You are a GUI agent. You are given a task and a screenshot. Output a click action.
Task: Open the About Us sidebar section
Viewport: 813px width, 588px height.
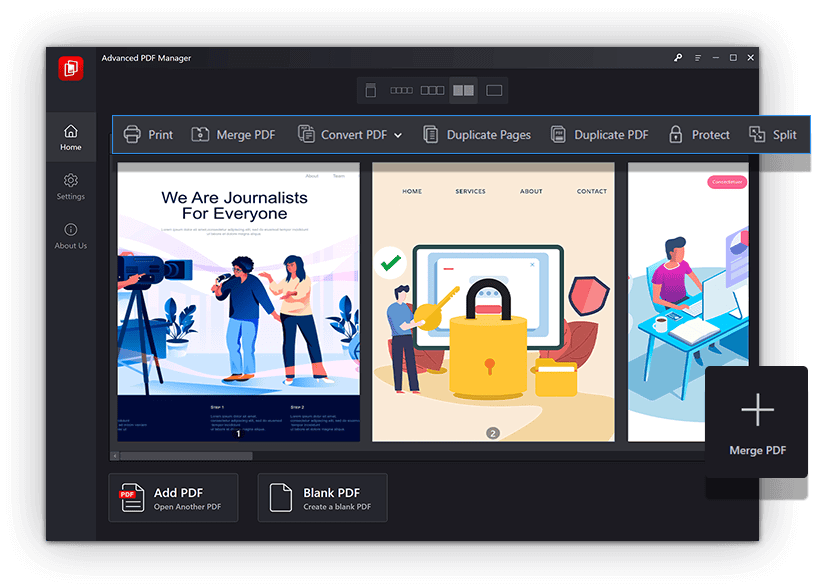click(x=71, y=235)
